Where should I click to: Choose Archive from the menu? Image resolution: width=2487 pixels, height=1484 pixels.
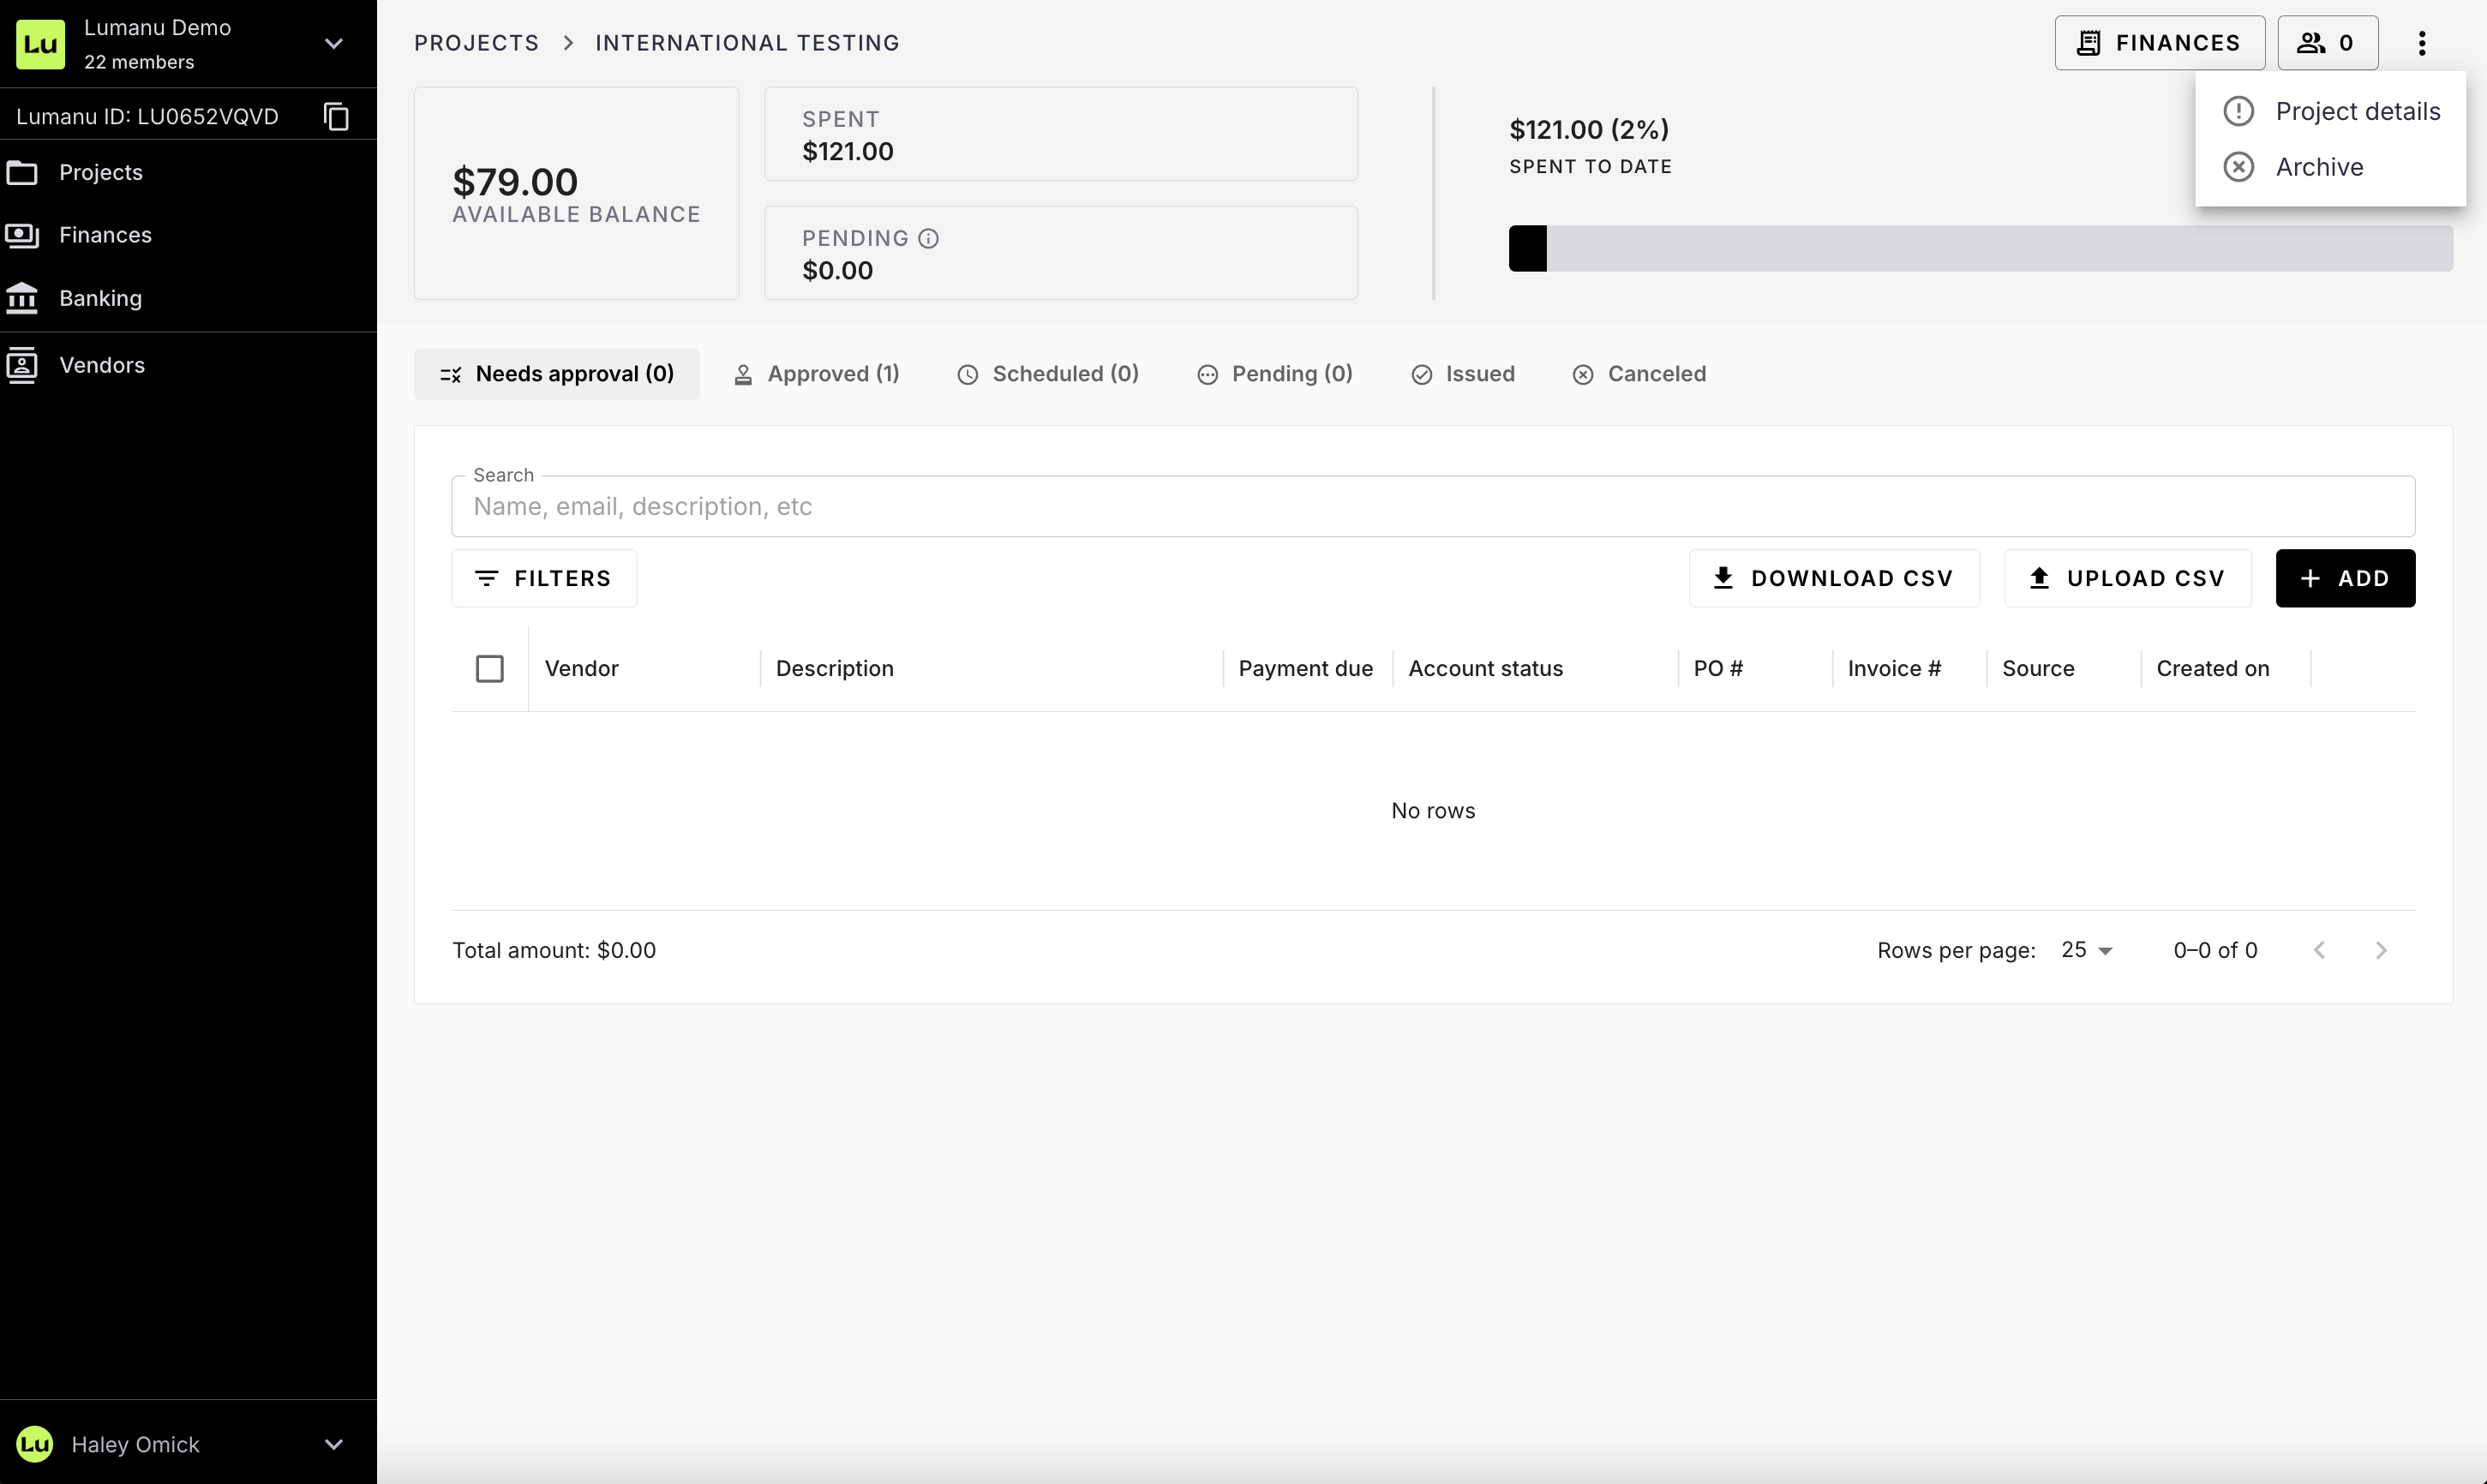coord(2318,167)
